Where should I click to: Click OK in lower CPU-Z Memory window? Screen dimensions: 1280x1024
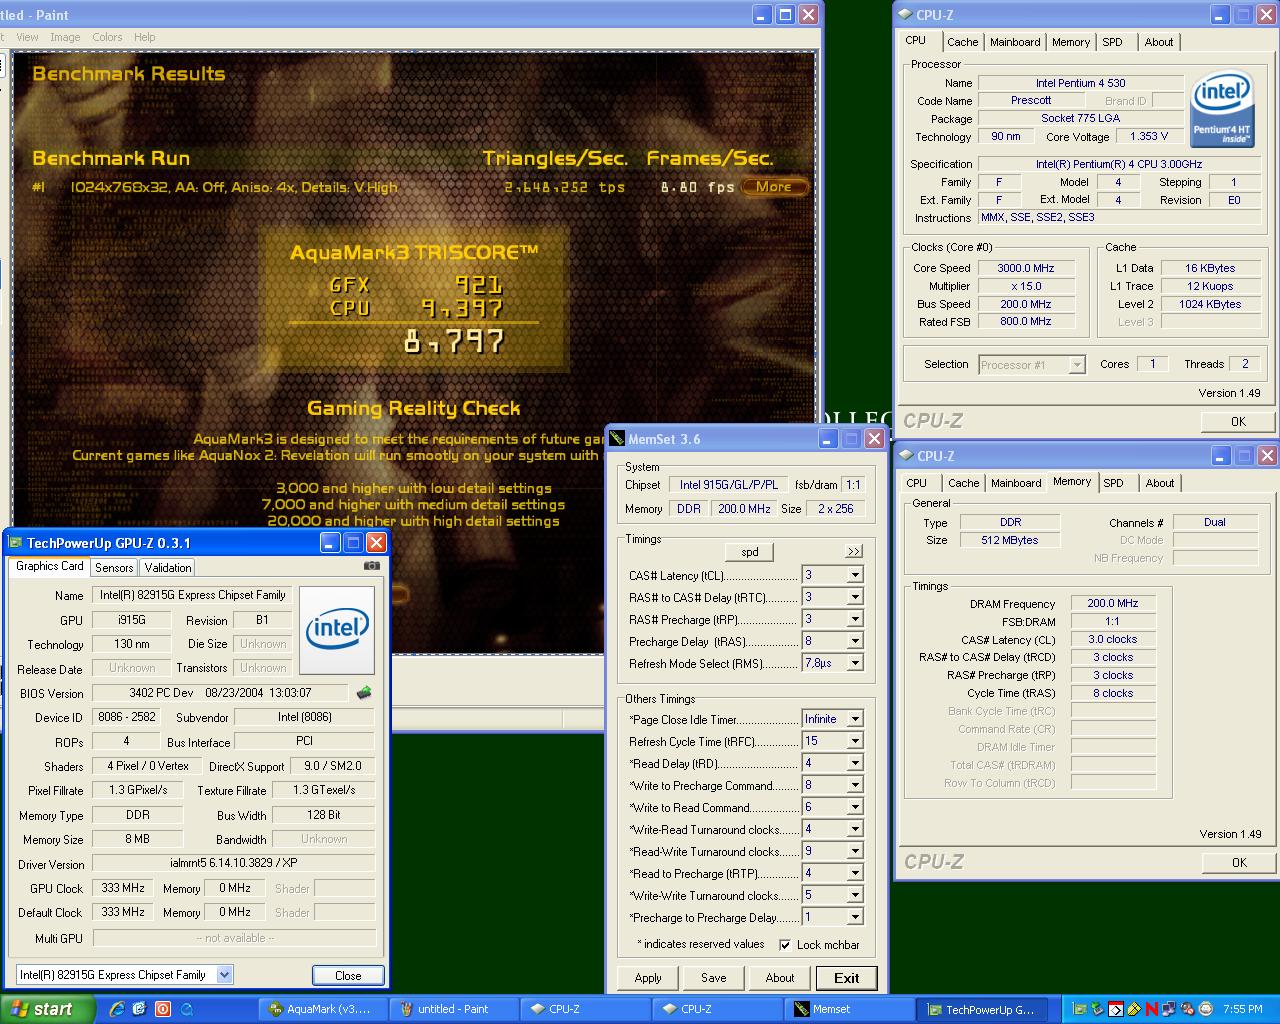tap(1239, 862)
